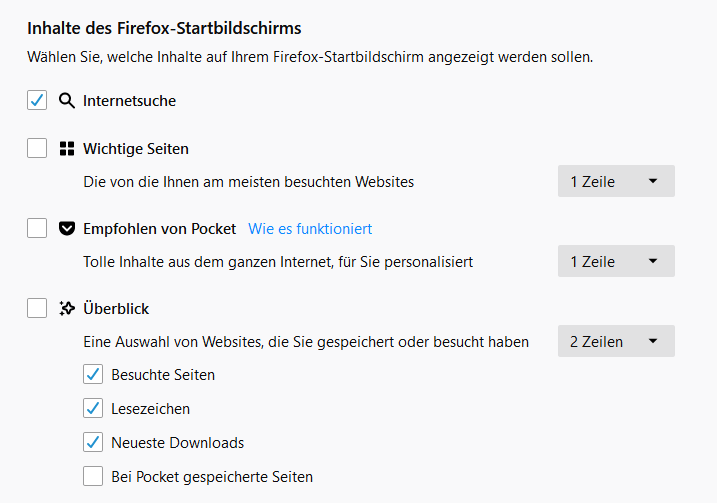The width and height of the screenshot is (717, 503).
Task: Enable the Wichtige Seiten checkbox
Action: (37, 149)
